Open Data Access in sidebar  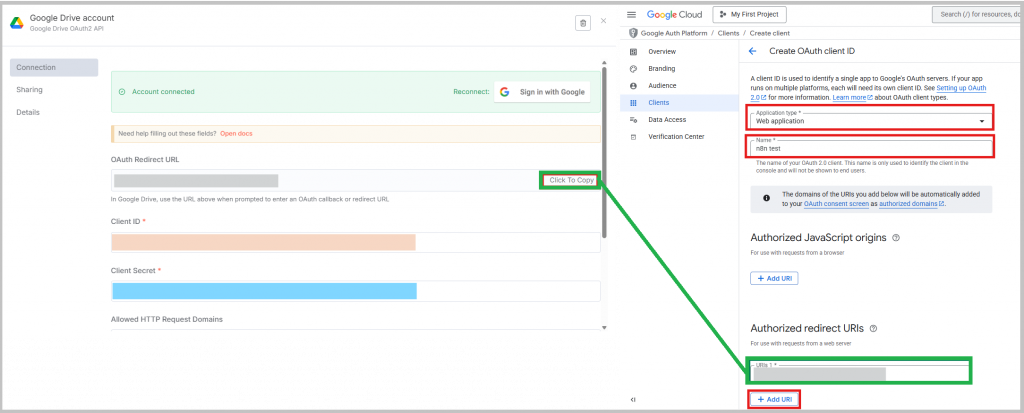[667, 120]
